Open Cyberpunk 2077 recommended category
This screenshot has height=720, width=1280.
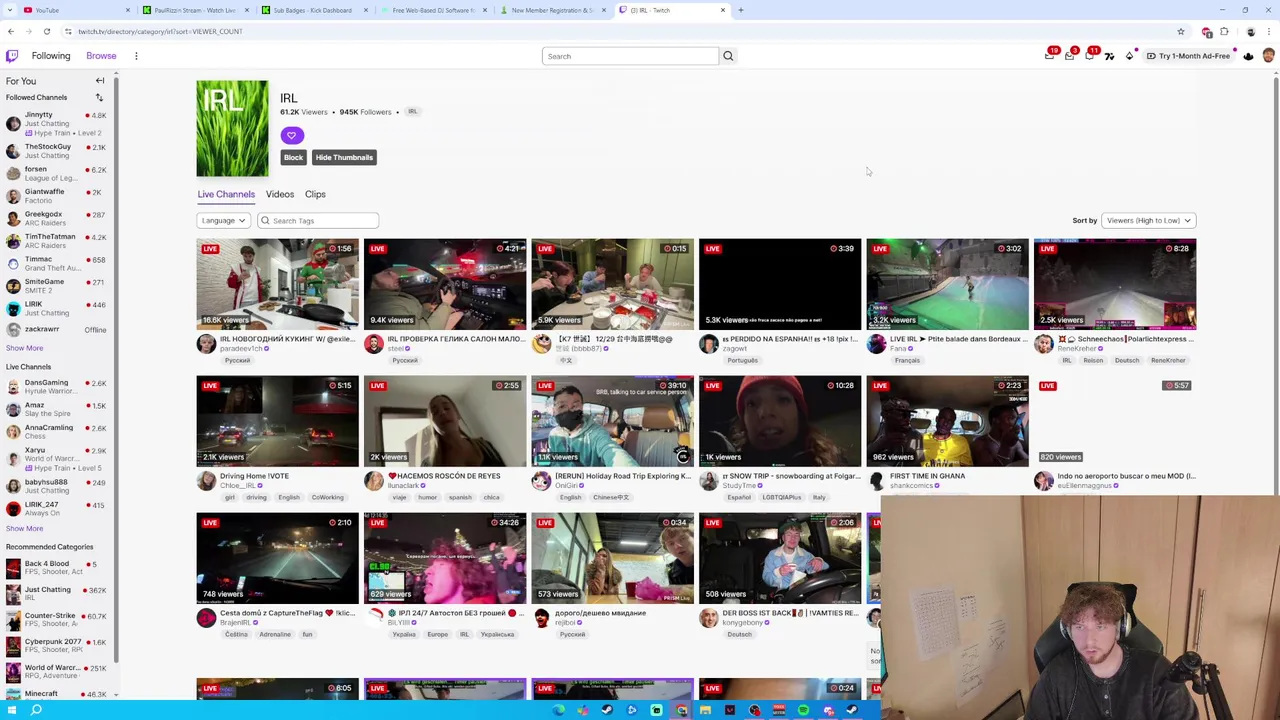[x=58, y=646]
